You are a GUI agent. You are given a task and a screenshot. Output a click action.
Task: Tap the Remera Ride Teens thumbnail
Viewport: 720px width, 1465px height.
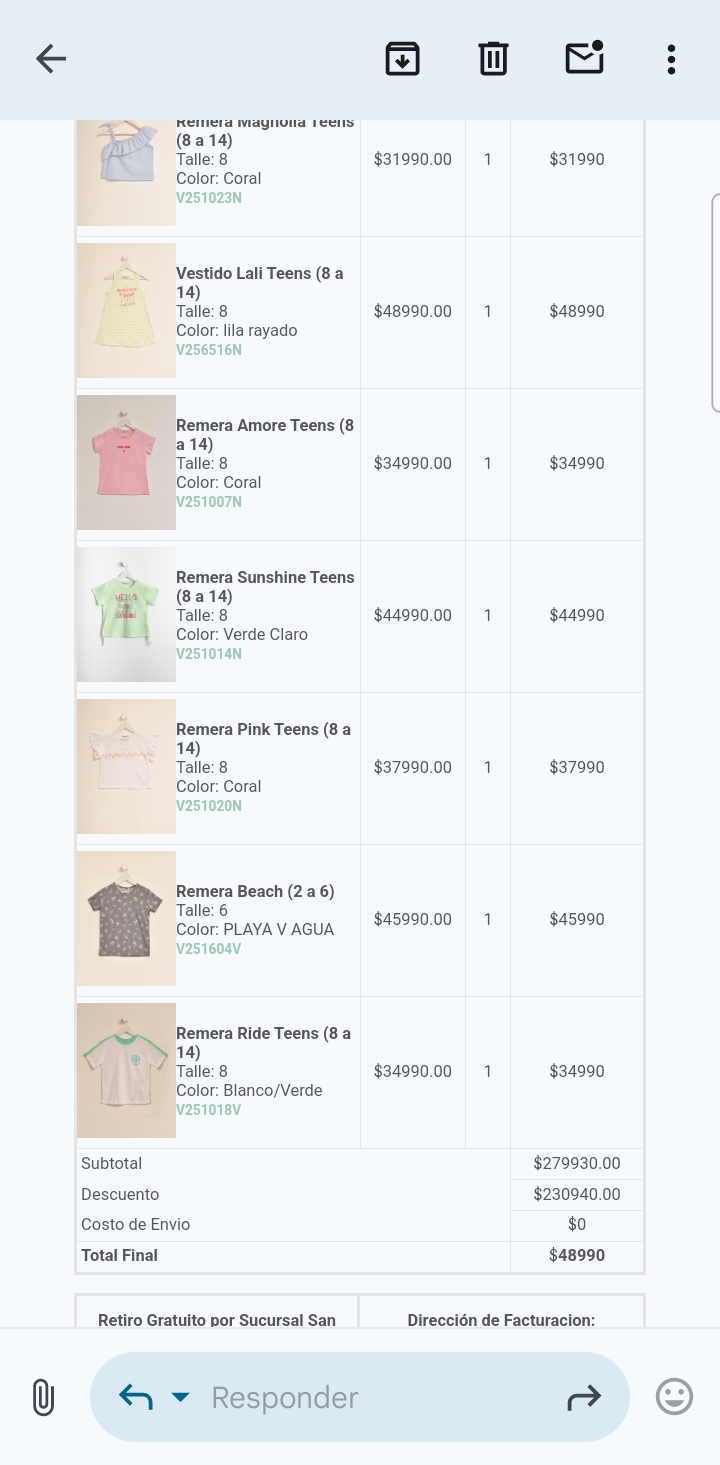point(126,1071)
